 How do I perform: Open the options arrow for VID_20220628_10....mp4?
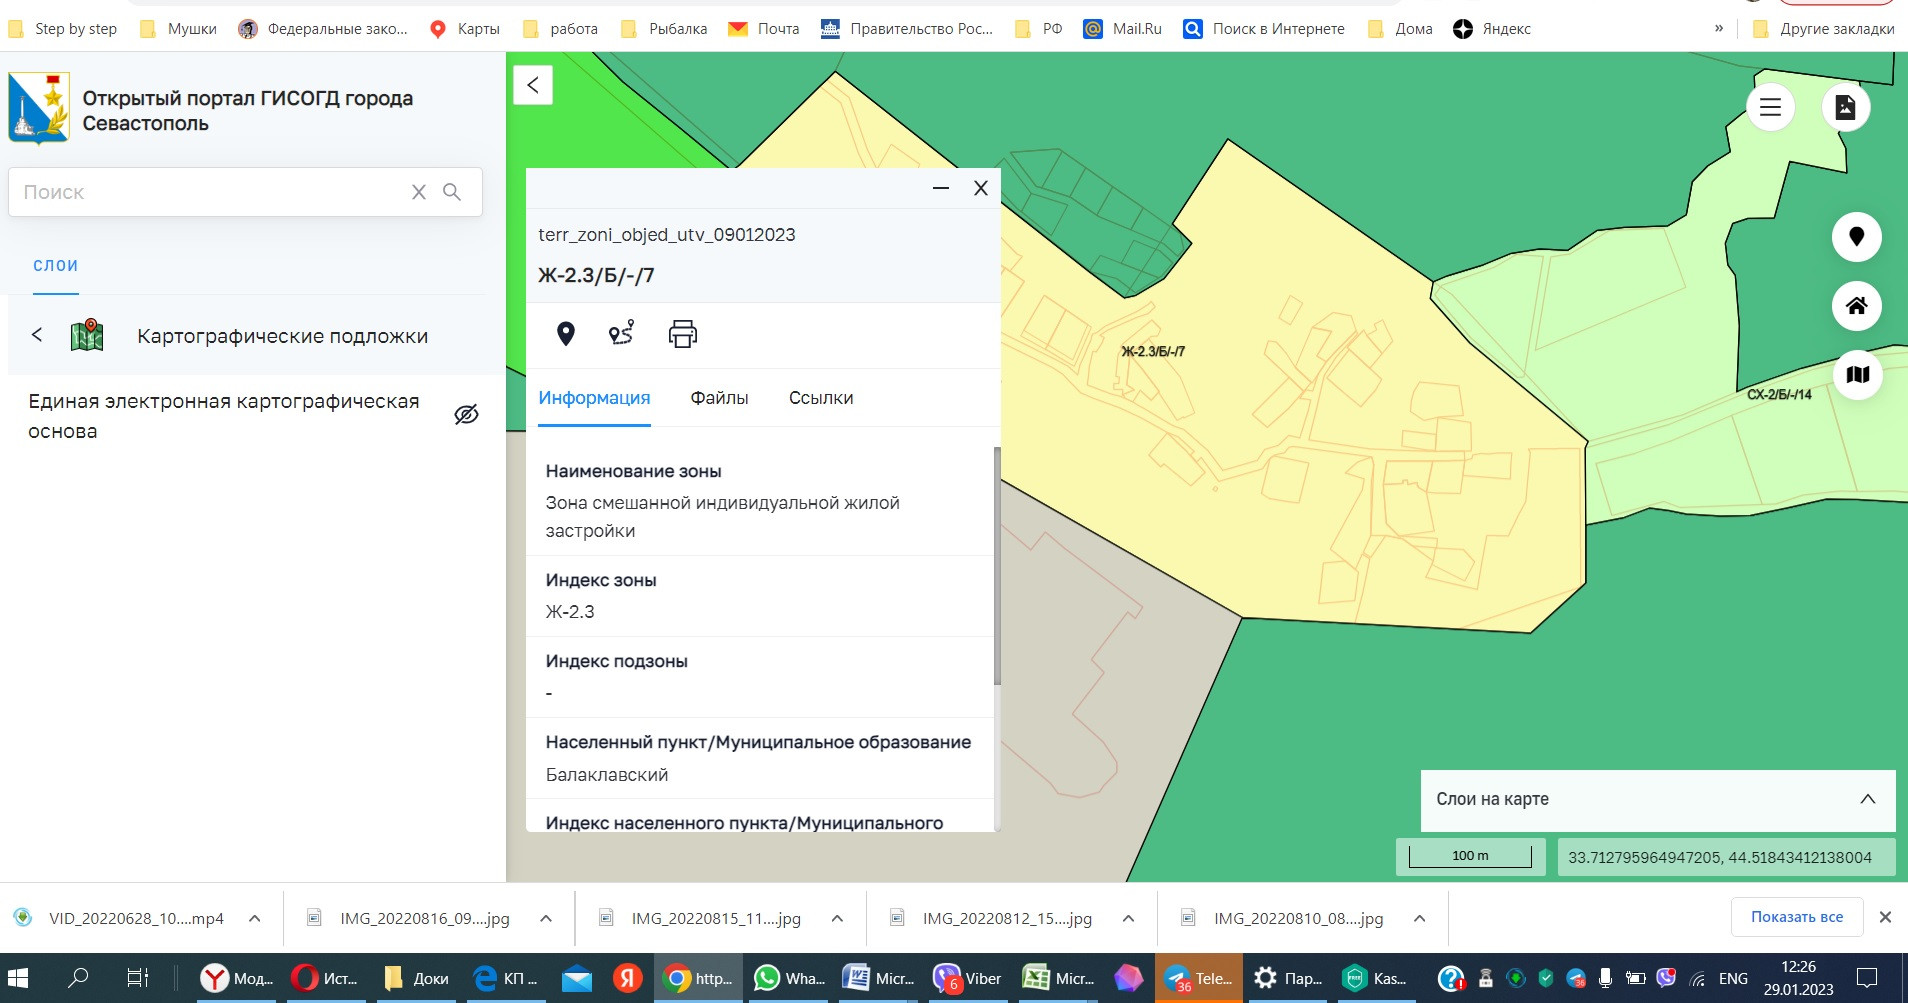[x=255, y=918]
